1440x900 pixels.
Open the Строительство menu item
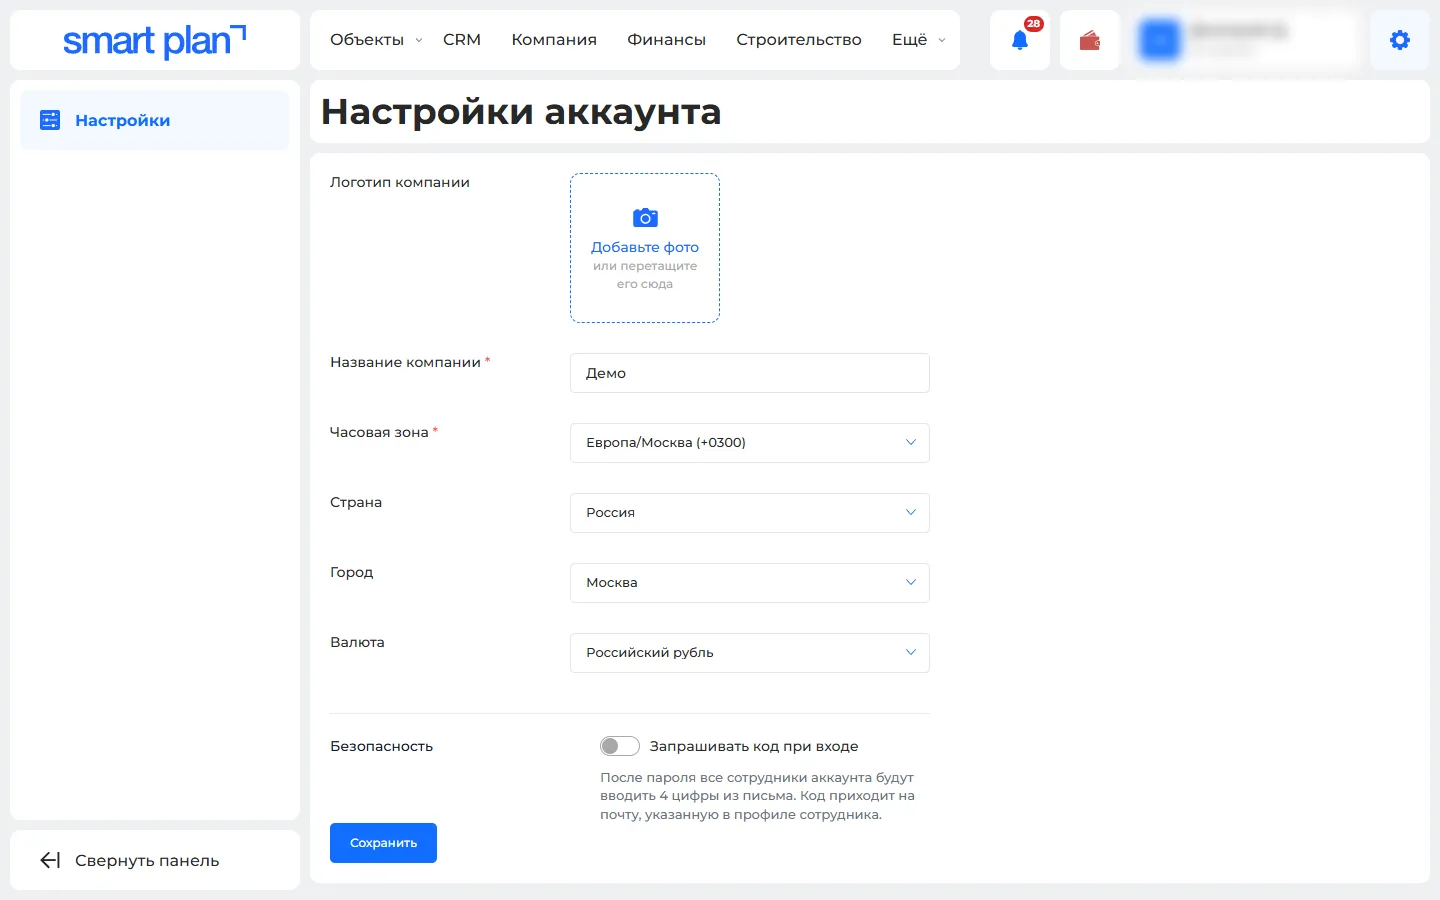tap(799, 40)
